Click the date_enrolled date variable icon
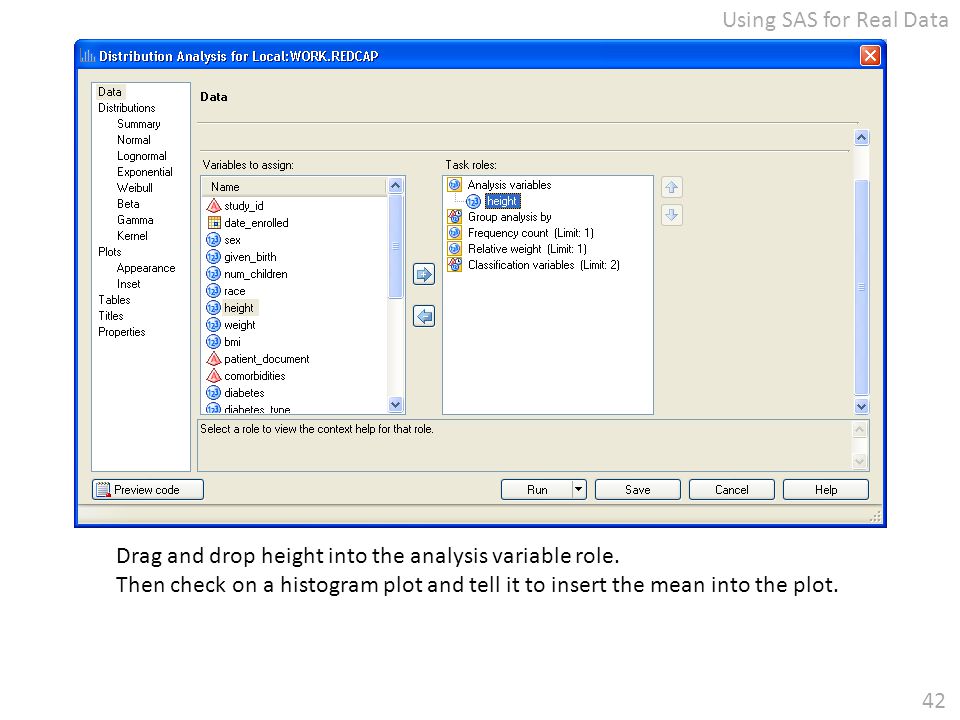Image resolution: width=960 pixels, height=720 pixels. click(x=214, y=223)
